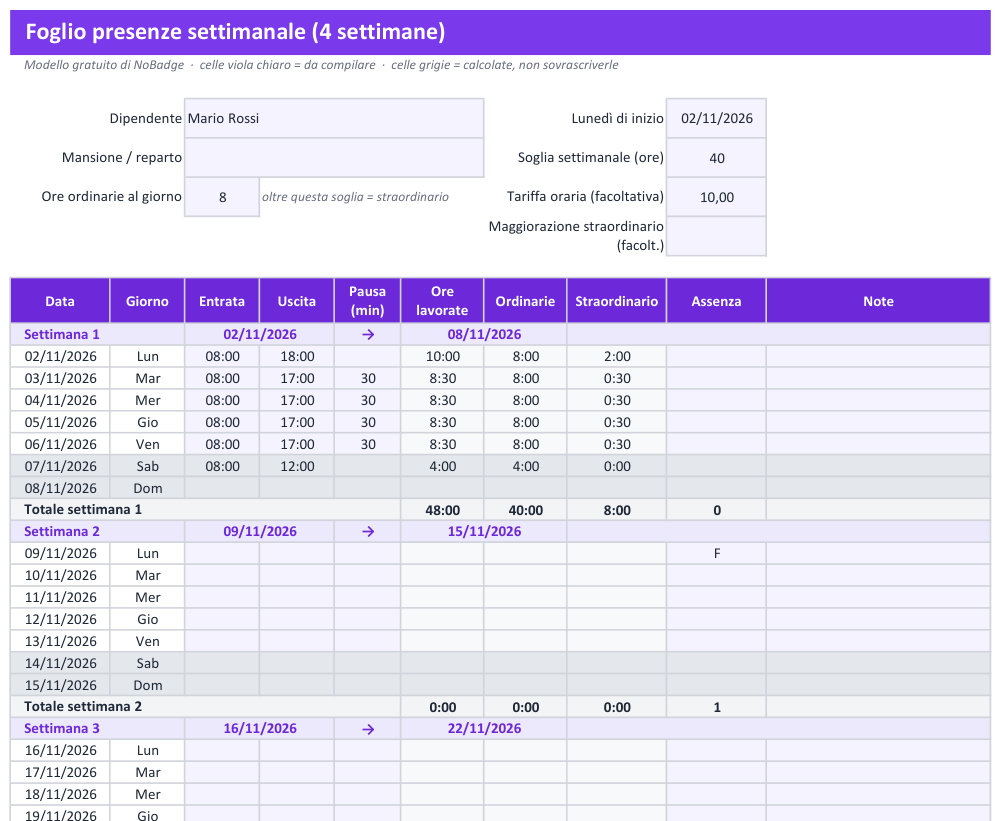Viewport: 1001px width, 821px height.
Task: Click the Note column header
Action: (878, 301)
